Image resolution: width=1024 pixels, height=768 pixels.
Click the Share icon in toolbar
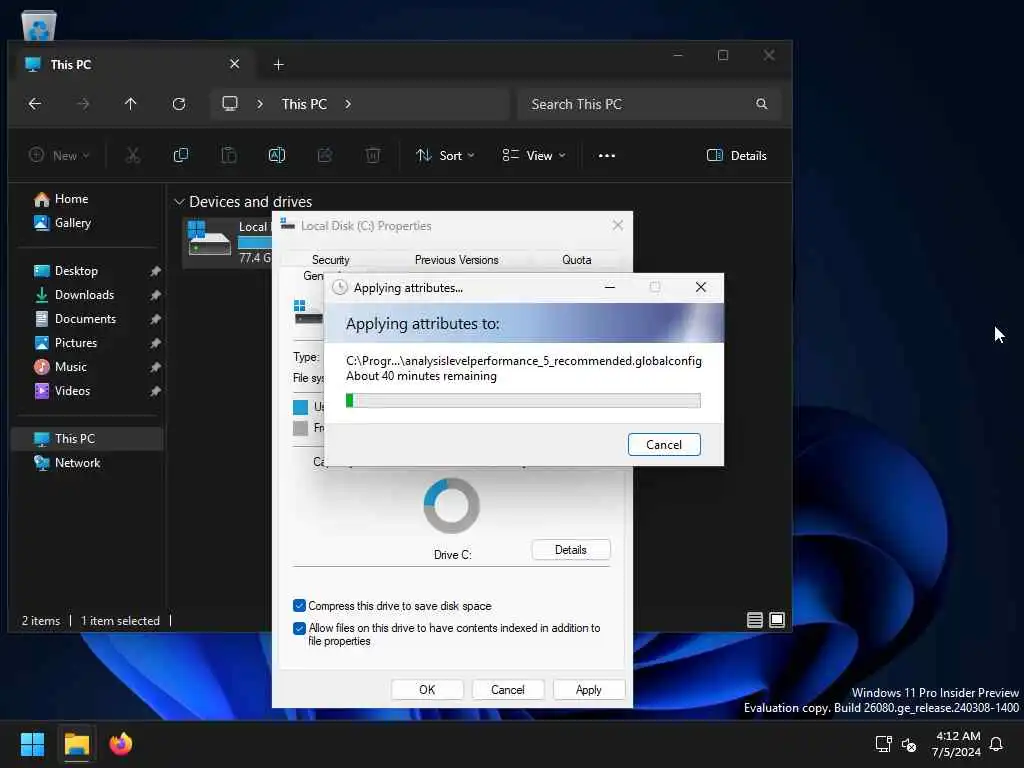(325, 155)
